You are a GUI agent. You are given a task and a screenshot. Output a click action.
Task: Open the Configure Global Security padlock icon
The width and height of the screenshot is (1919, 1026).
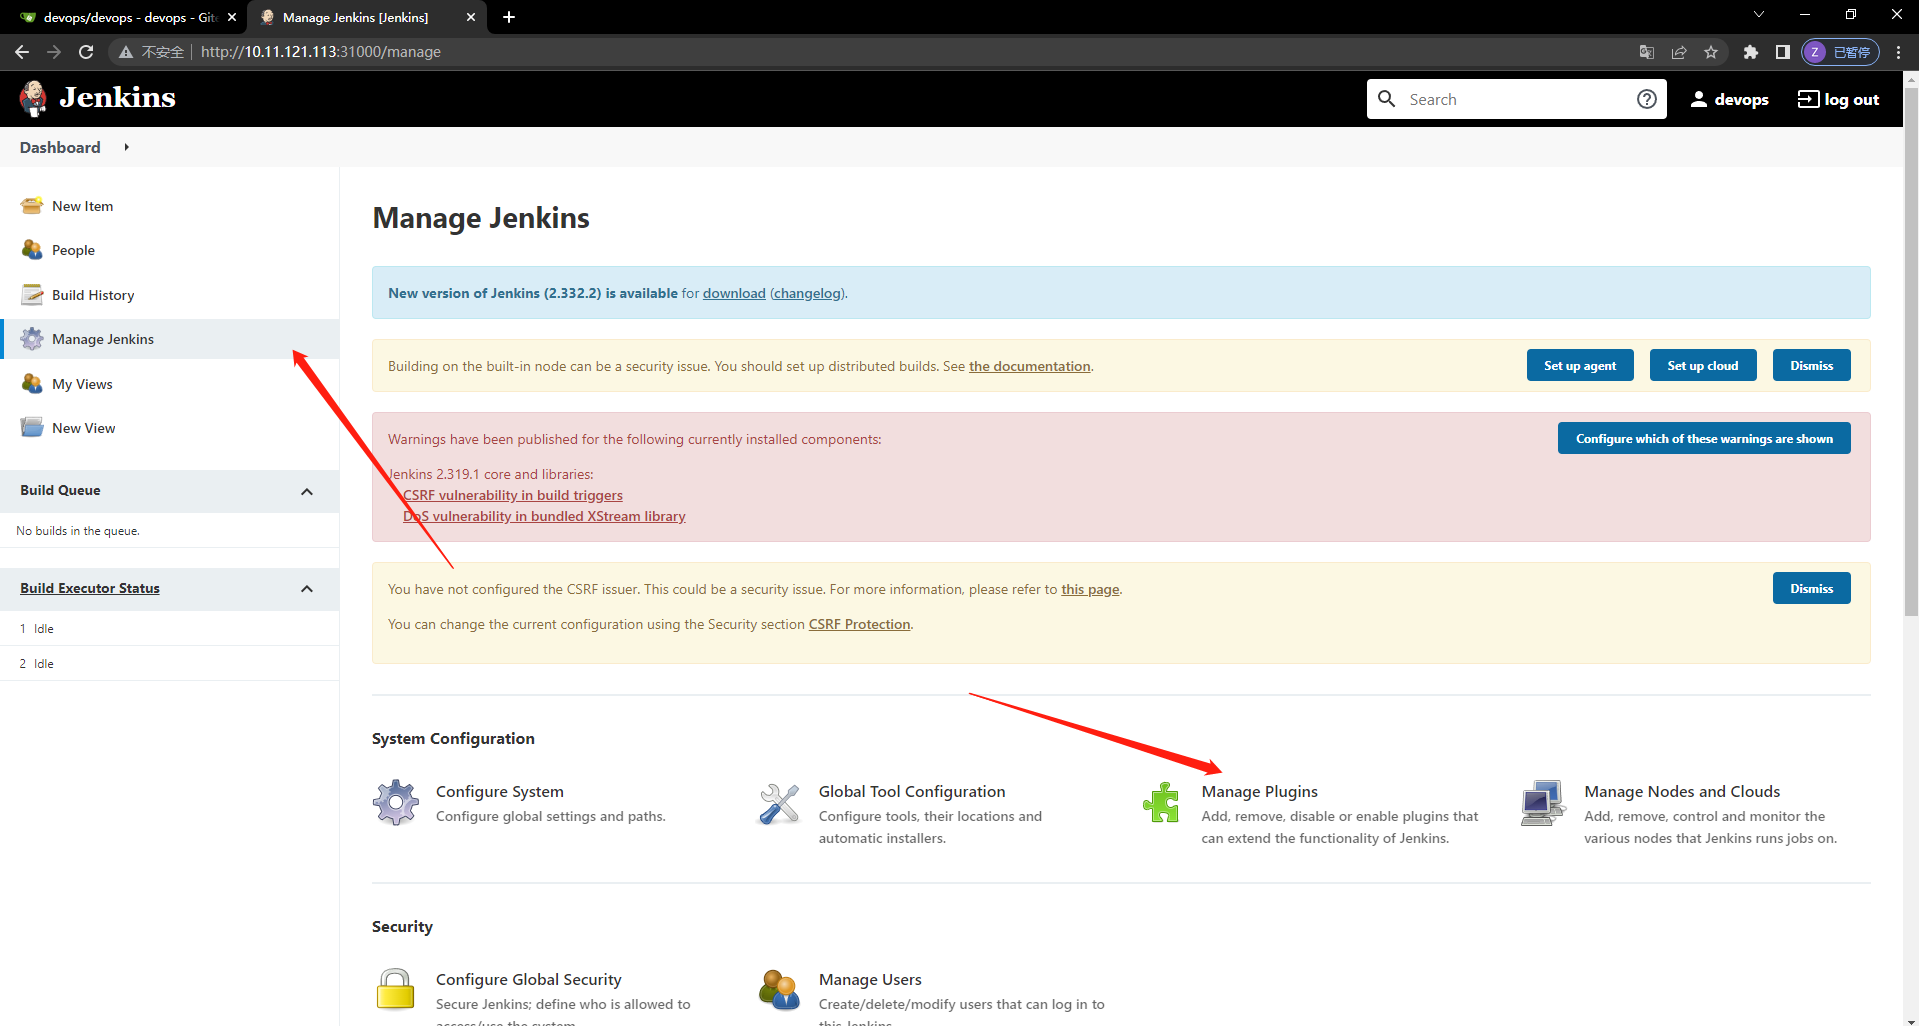pos(395,990)
